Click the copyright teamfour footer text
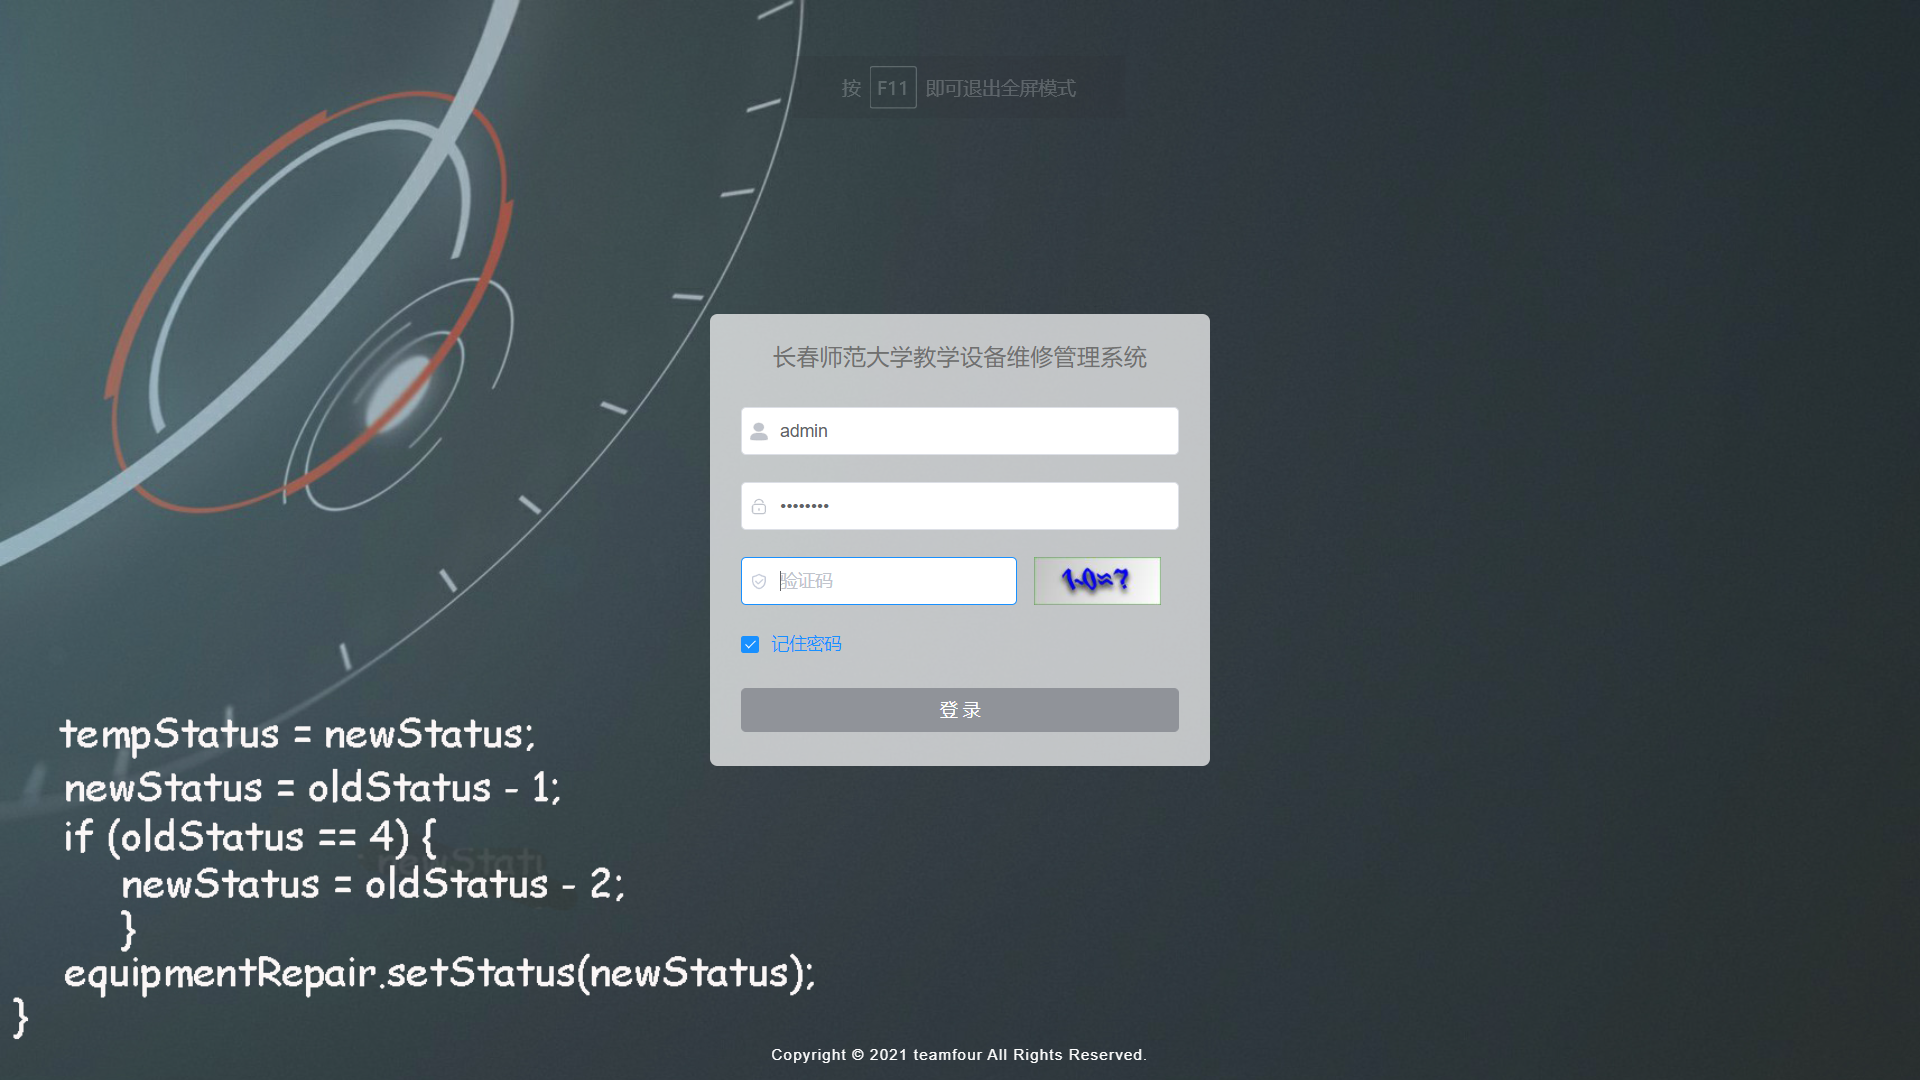The height and width of the screenshot is (1080, 1920). (959, 1054)
